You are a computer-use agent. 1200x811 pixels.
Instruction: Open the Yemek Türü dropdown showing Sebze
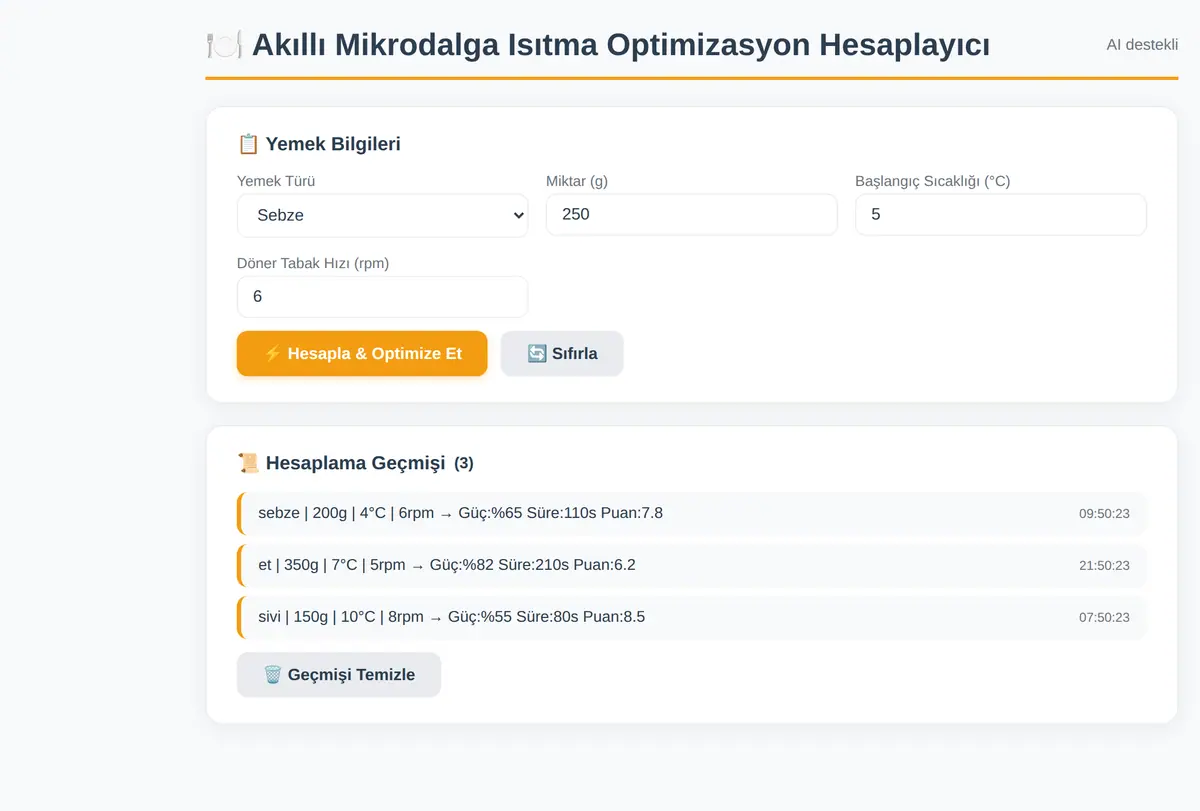coord(382,215)
